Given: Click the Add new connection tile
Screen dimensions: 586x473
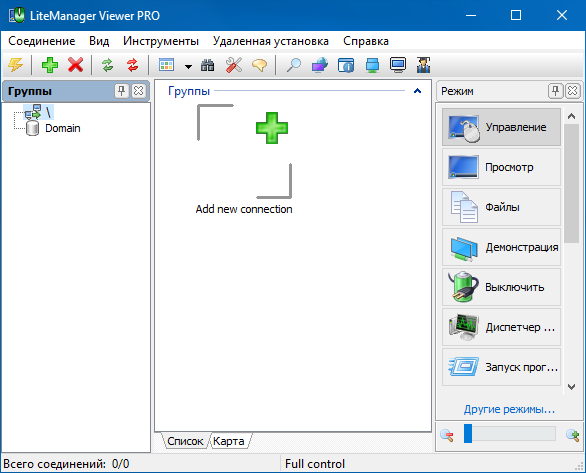Looking at the screenshot, I should pos(244,160).
